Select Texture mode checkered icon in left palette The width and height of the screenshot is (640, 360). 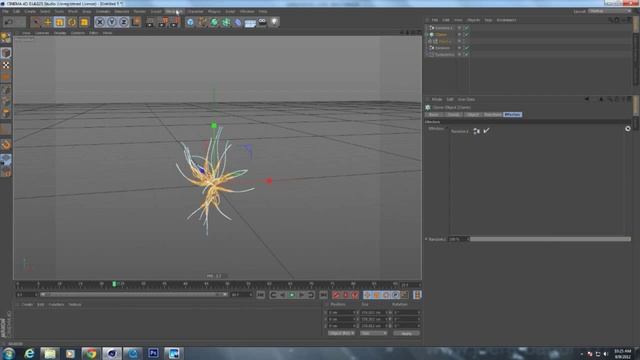(6, 65)
